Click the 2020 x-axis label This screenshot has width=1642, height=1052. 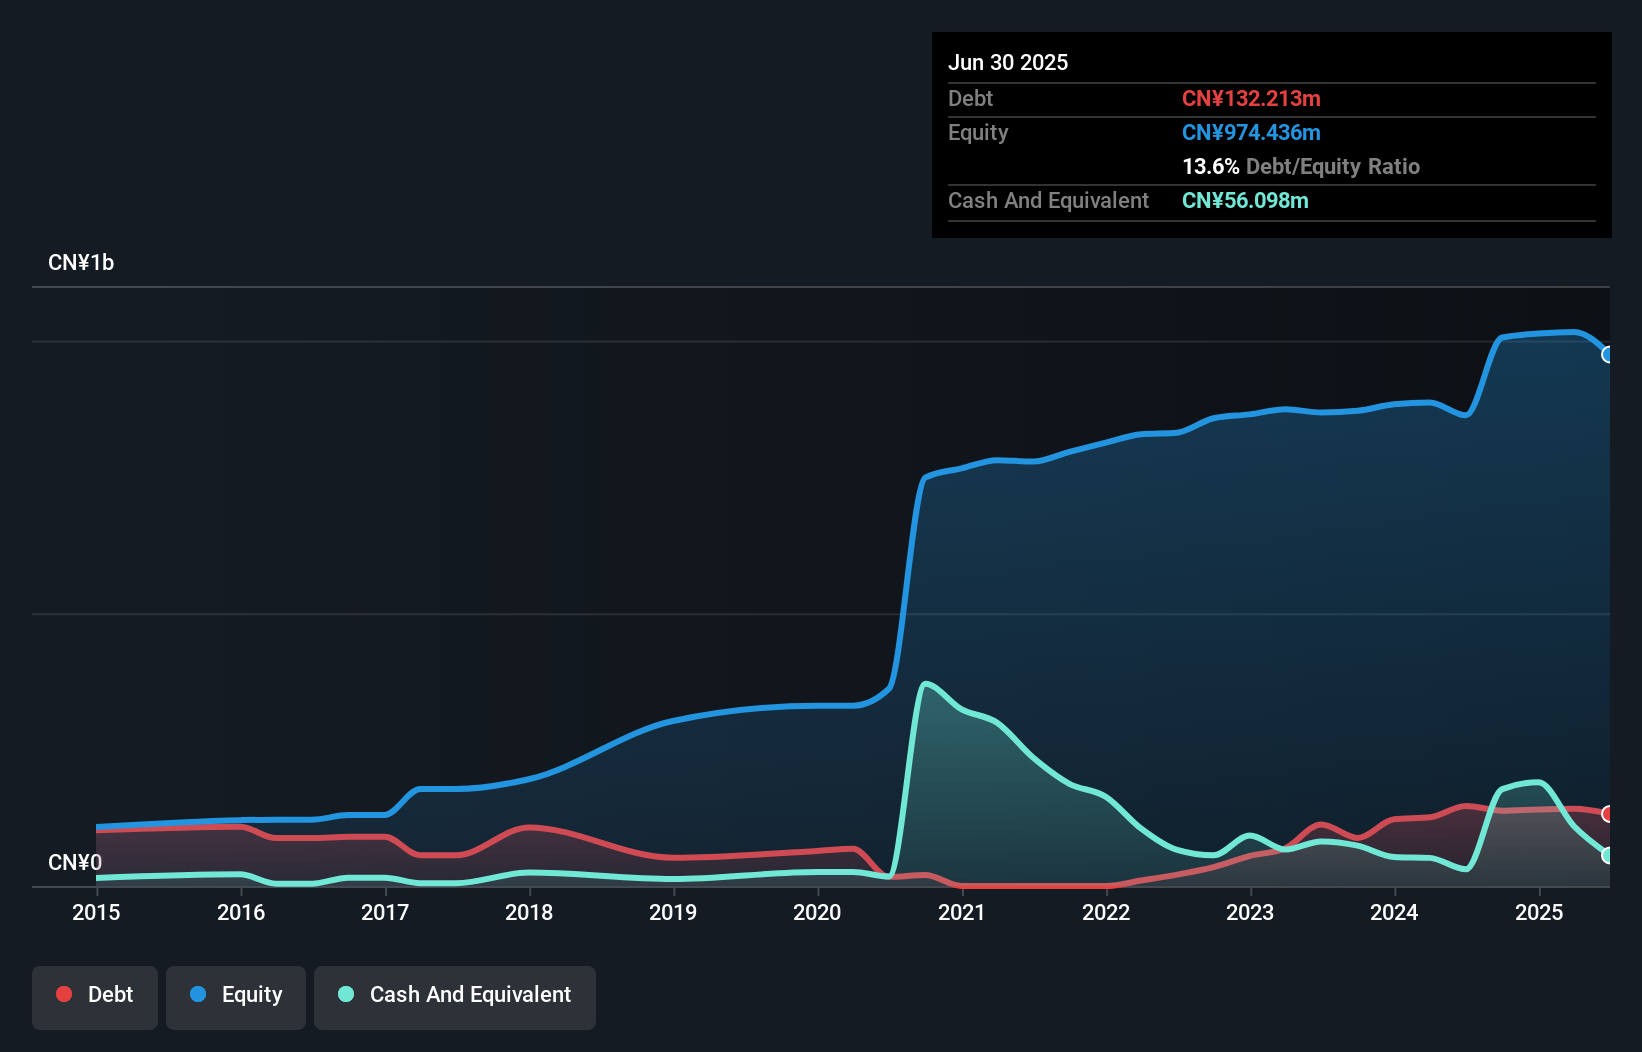pos(817,912)
